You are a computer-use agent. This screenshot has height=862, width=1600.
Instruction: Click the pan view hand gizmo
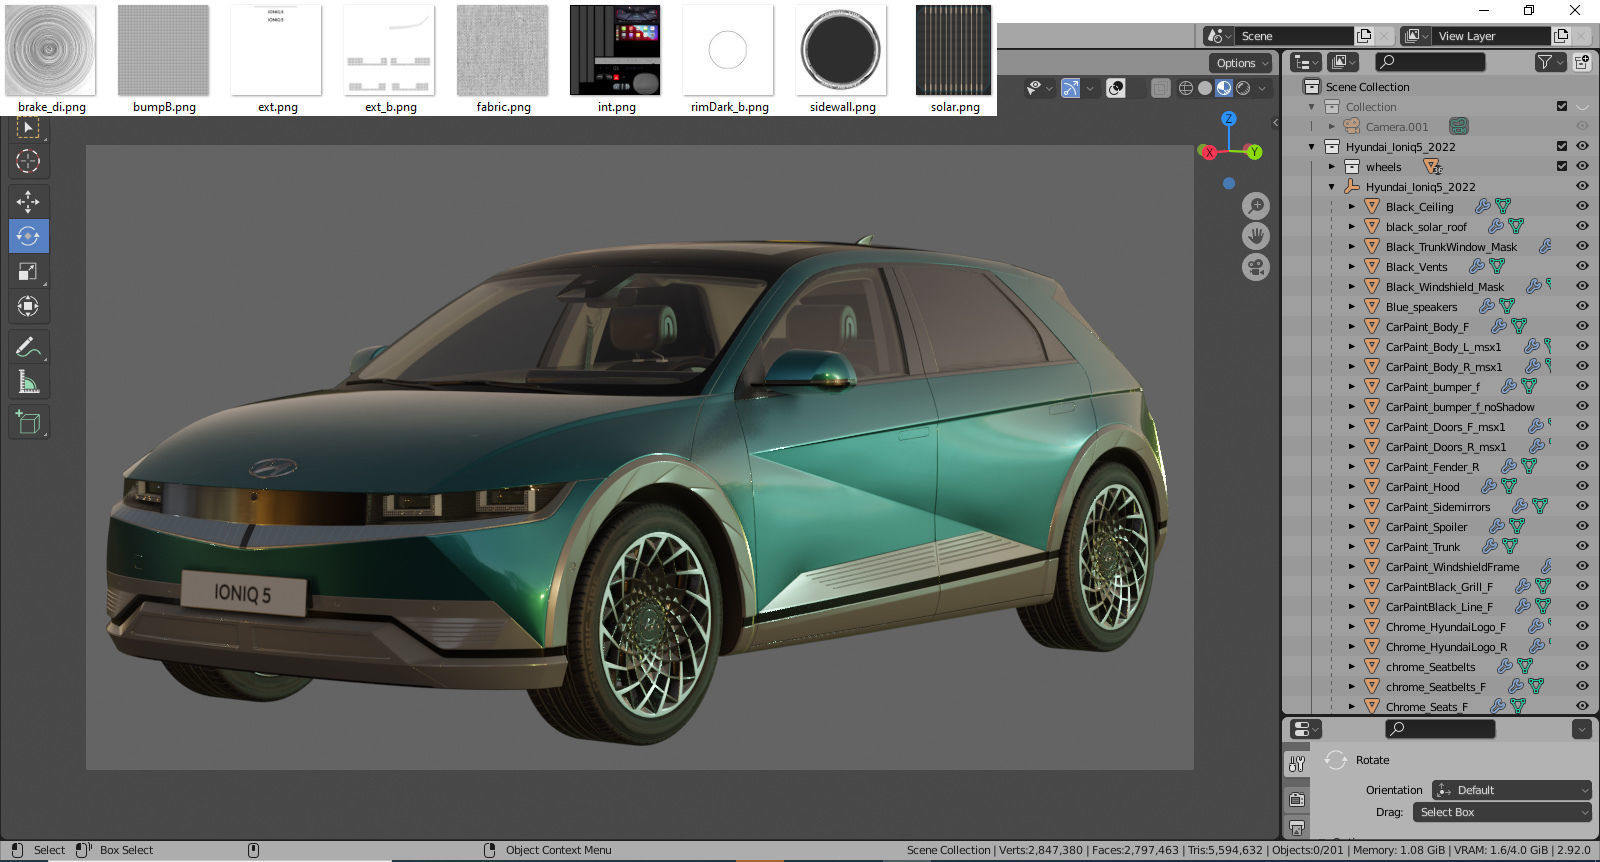1256,236
